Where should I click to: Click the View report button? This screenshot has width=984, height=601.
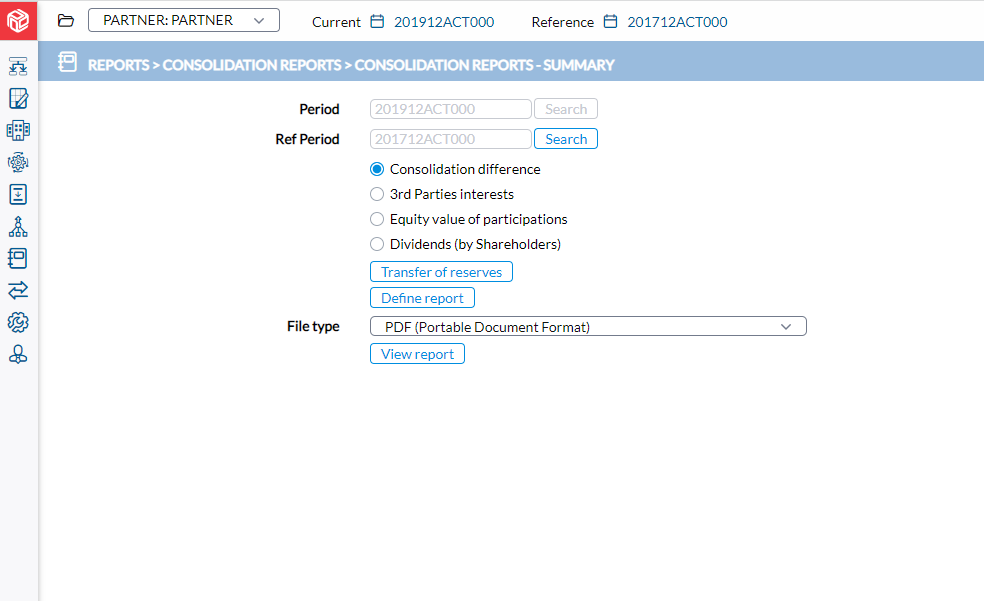pyautogui.click(x=417, y=354)
